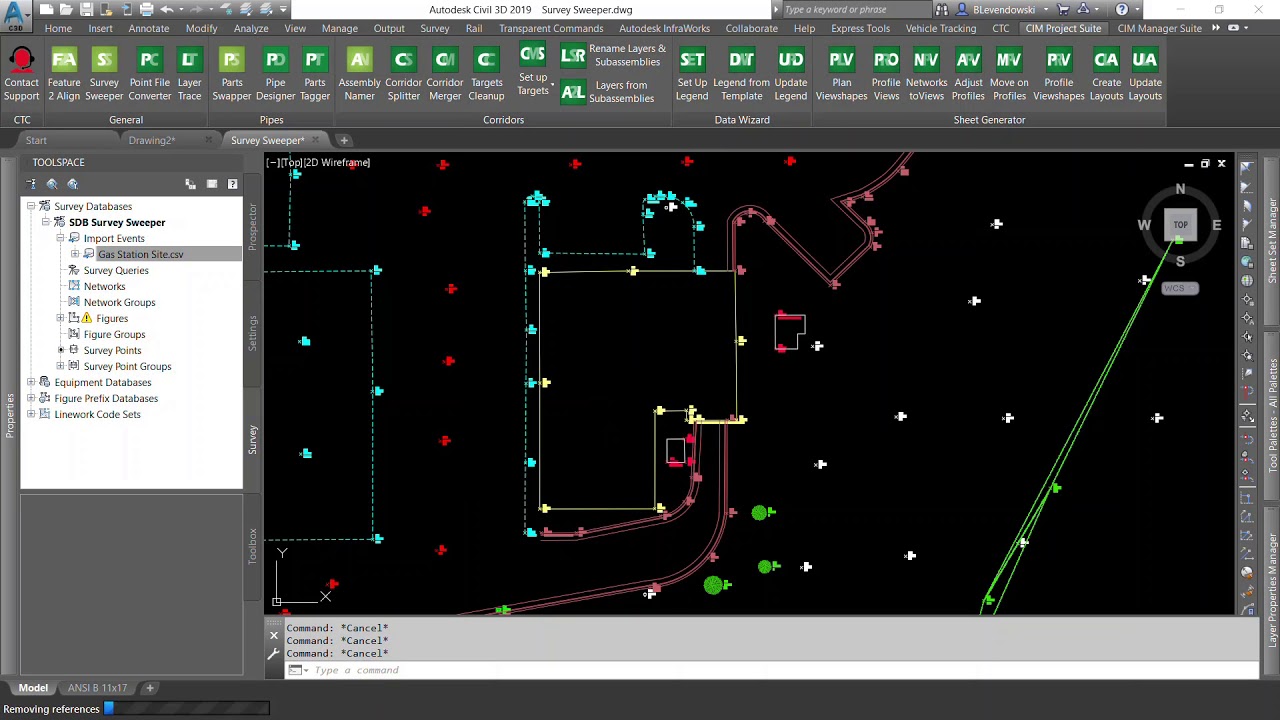Click Rename Layers & Subassemblies
1280x720 pixels.
coord(614,55)
